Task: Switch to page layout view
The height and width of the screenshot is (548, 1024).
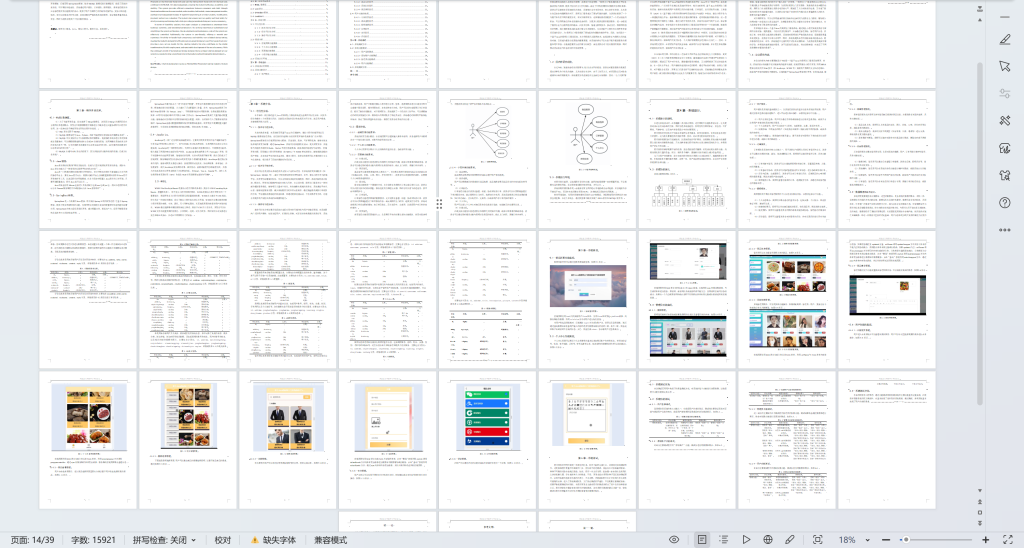Action: (701, 540)
